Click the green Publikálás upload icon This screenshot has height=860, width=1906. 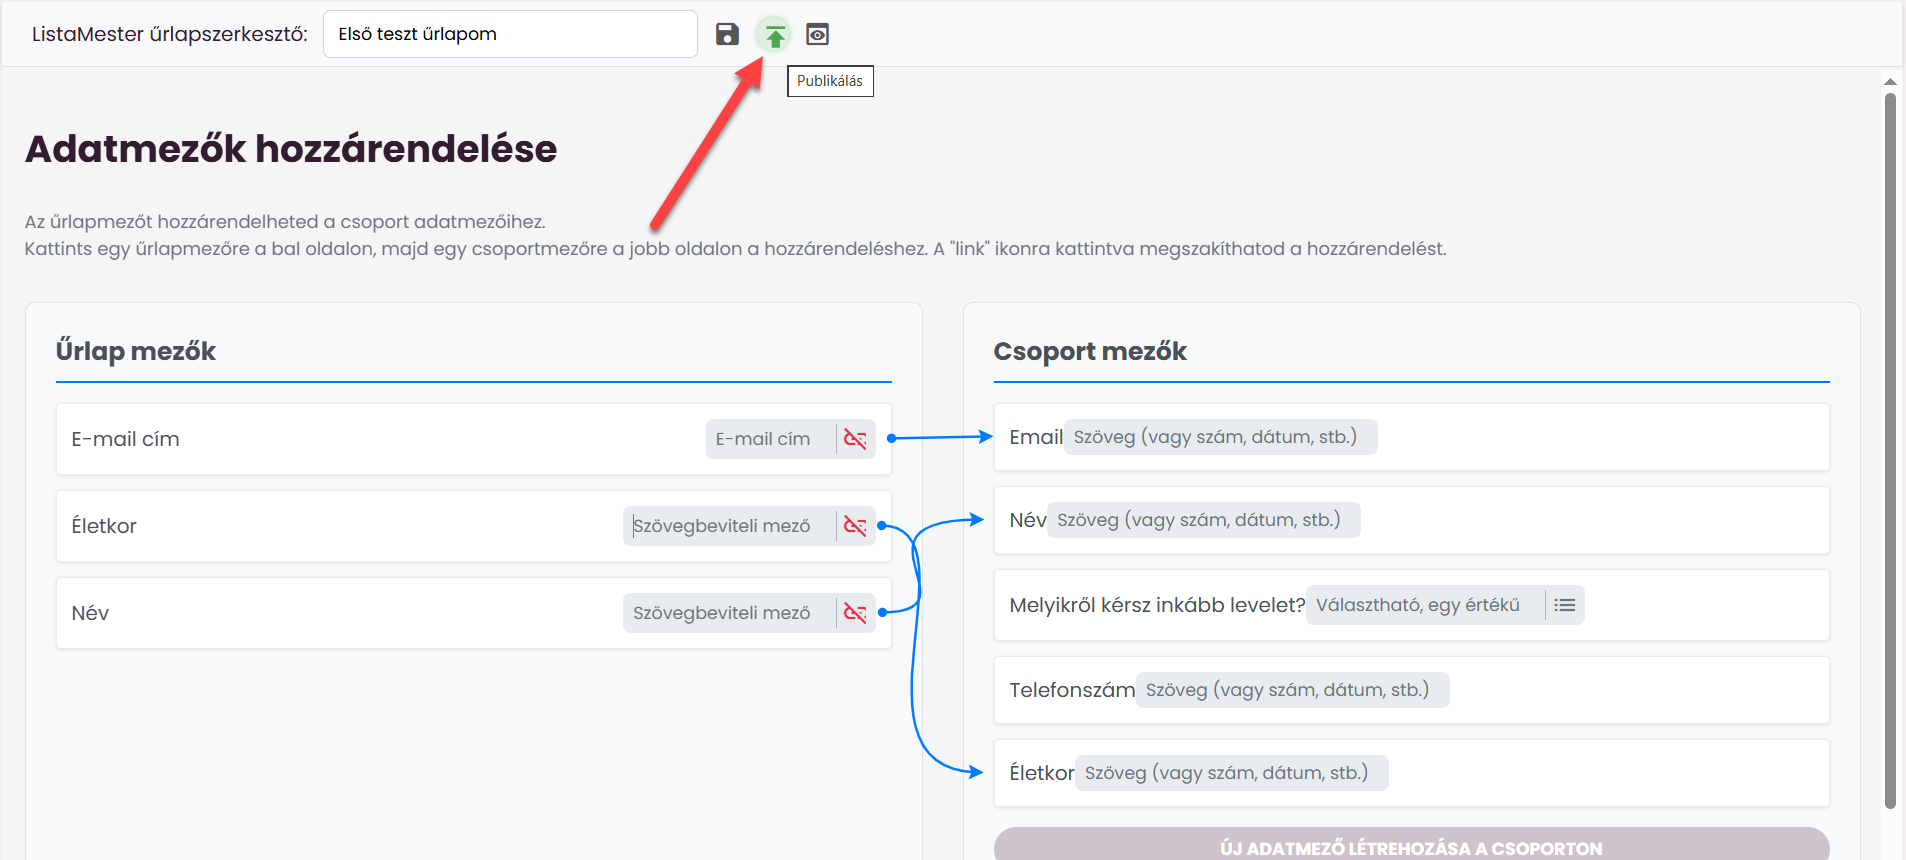(774, 35)
